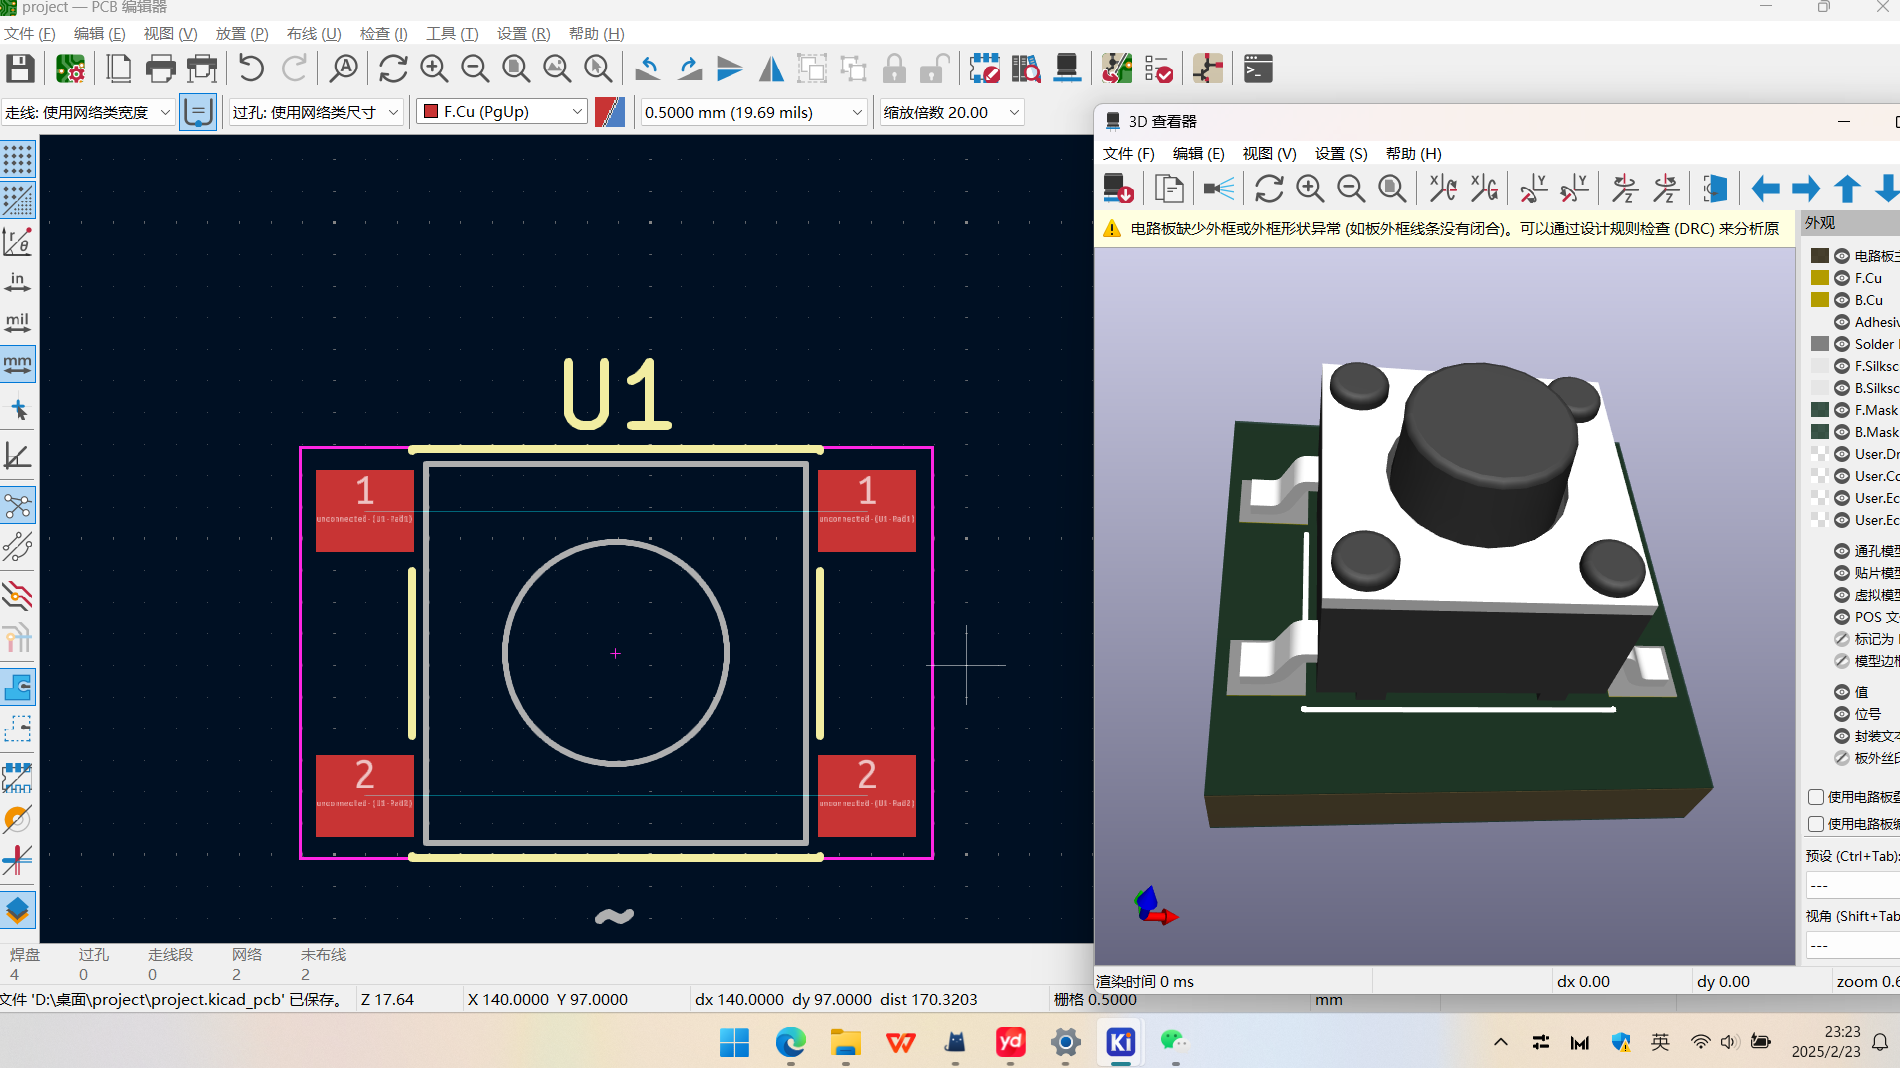Save the PCB with the floppy disk icon

pyautogui.click(x=20, y=69)
